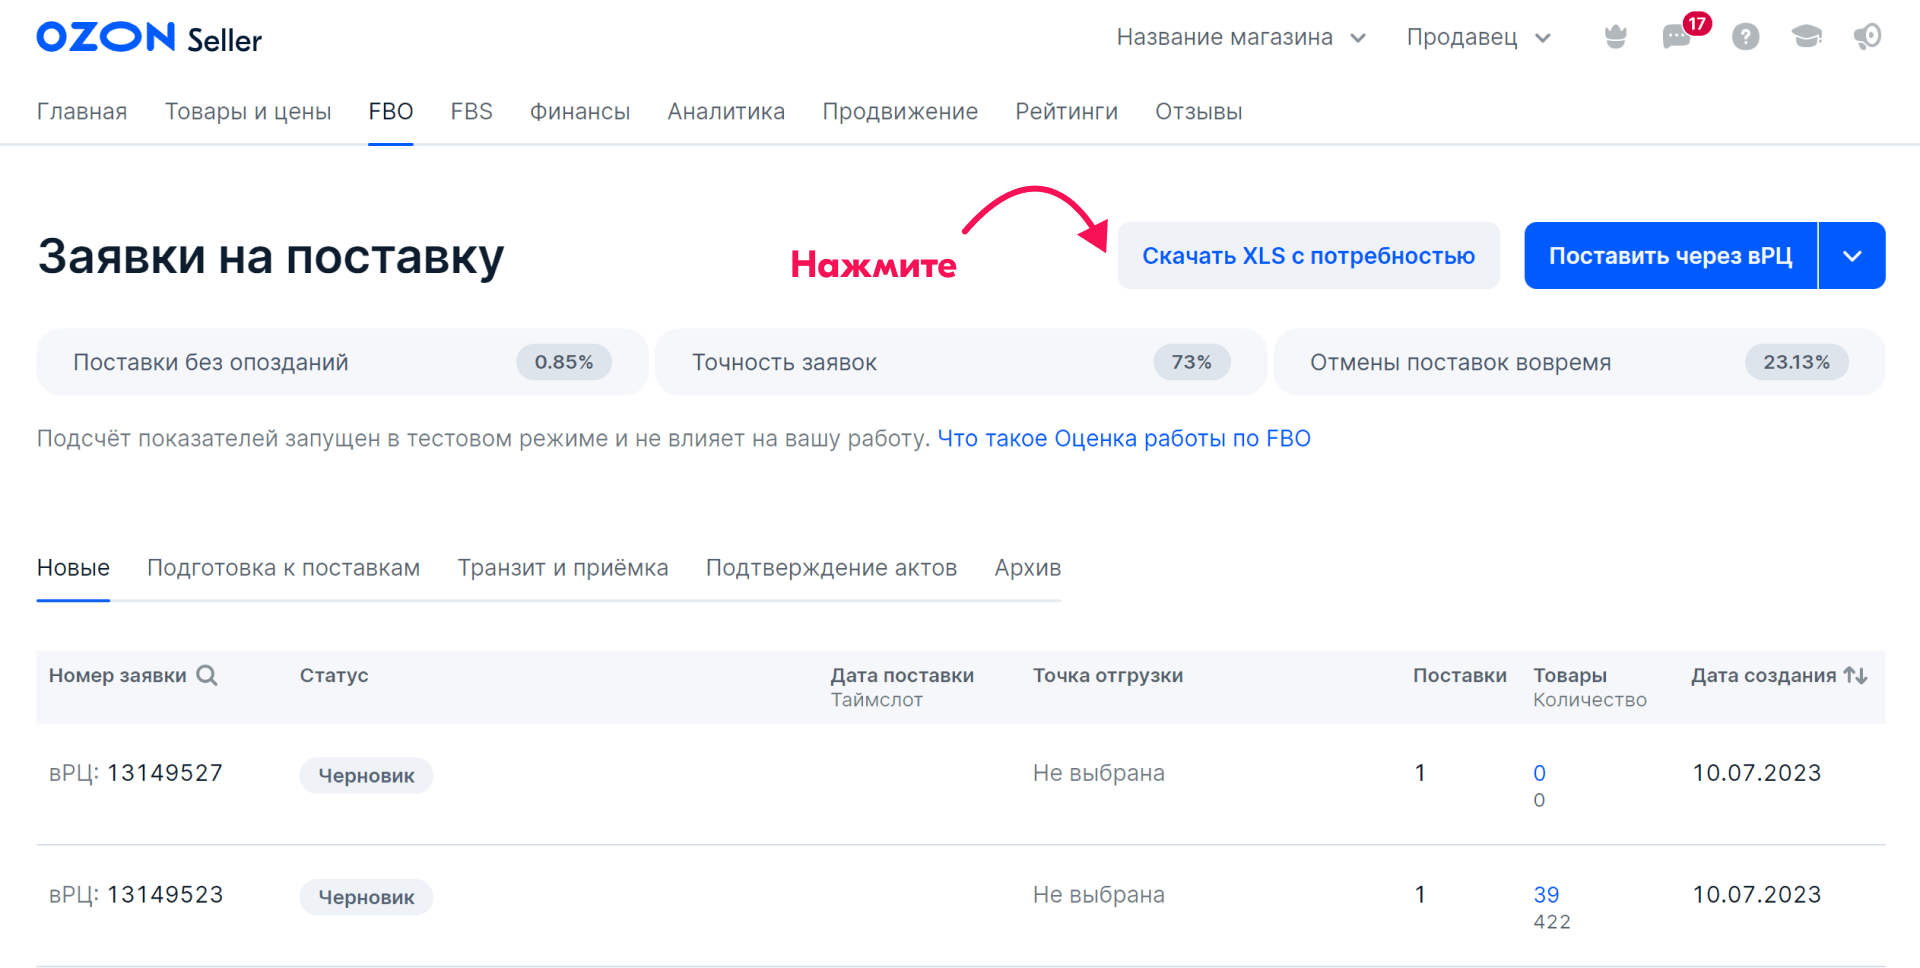Click Скачать XLS с потребностью button
This screenshot has height=968, width=1920.
click(1308, 256)
